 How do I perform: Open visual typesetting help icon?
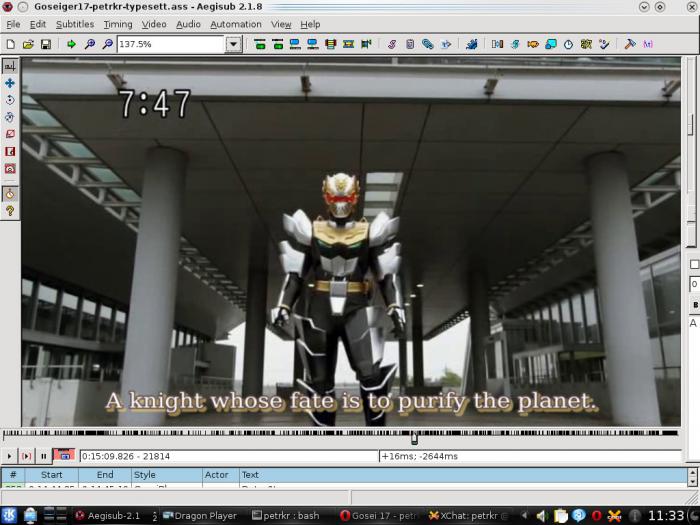pos(10,211)
